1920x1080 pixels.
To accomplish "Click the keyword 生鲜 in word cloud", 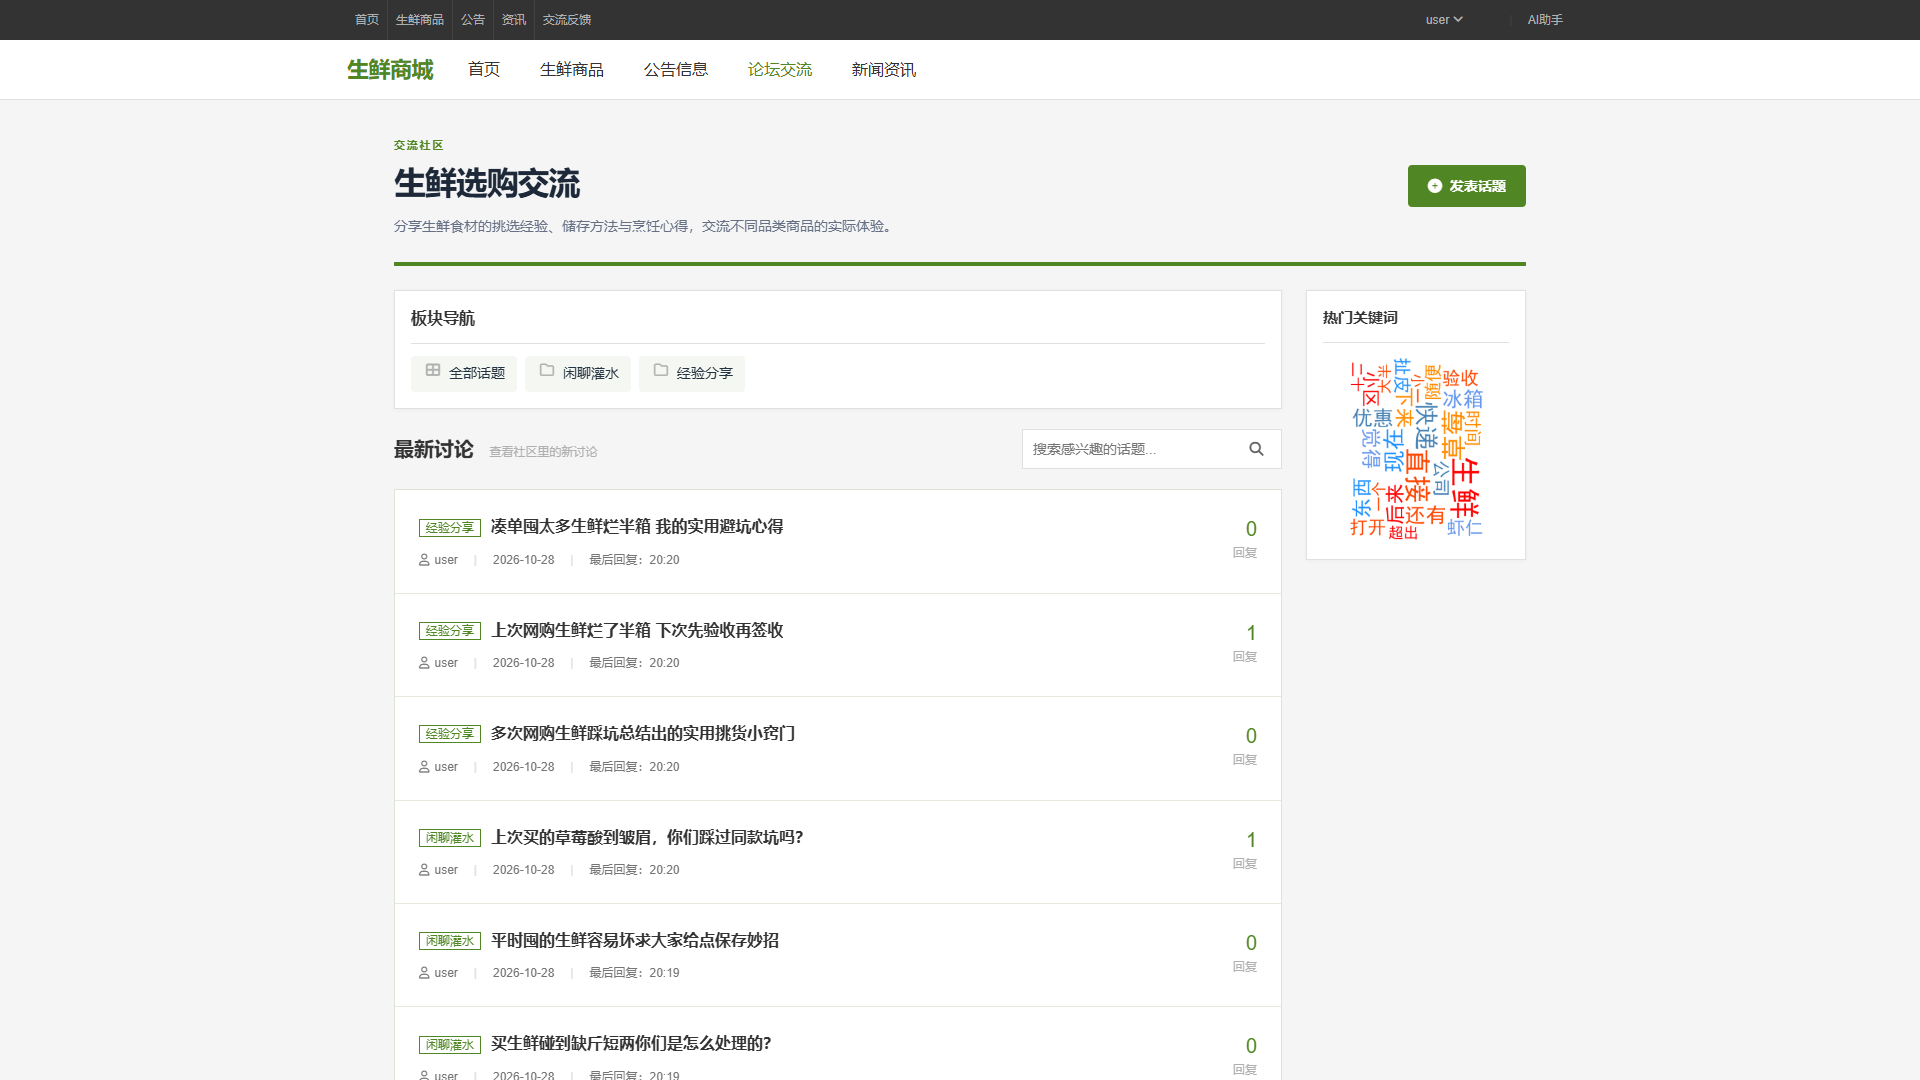I will 1464,488.
